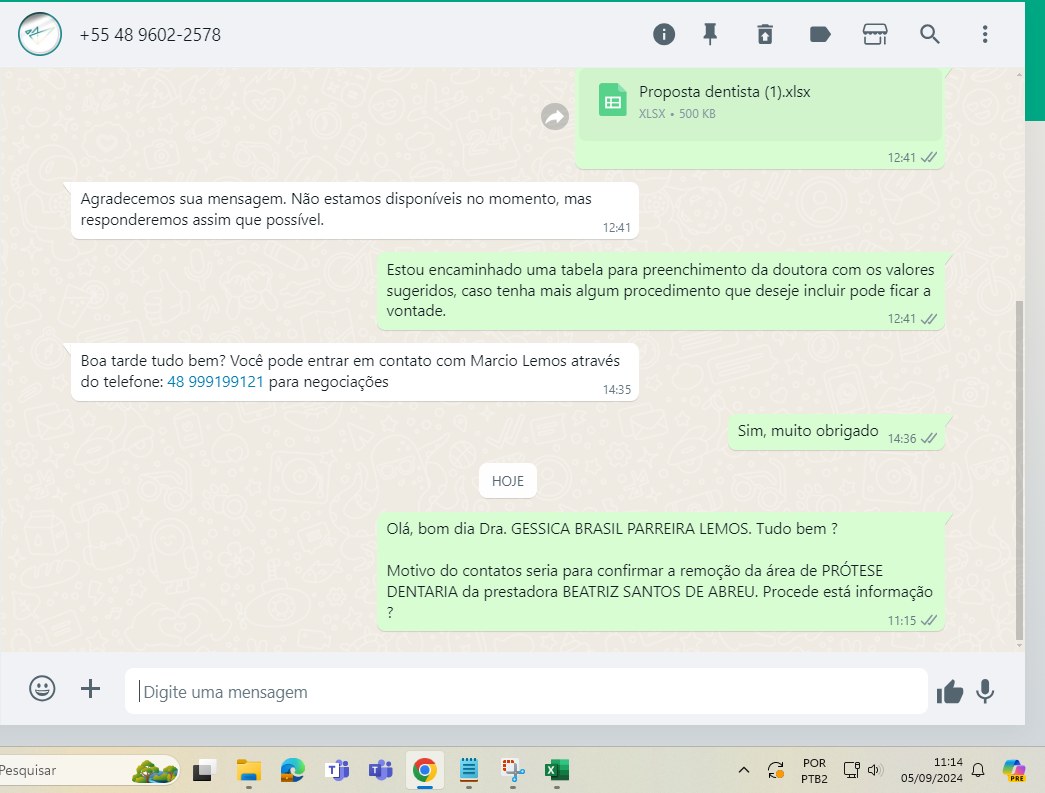
Task: Forward the Proposta dentista file with arrow icon
Action: (x=554, y=117)
